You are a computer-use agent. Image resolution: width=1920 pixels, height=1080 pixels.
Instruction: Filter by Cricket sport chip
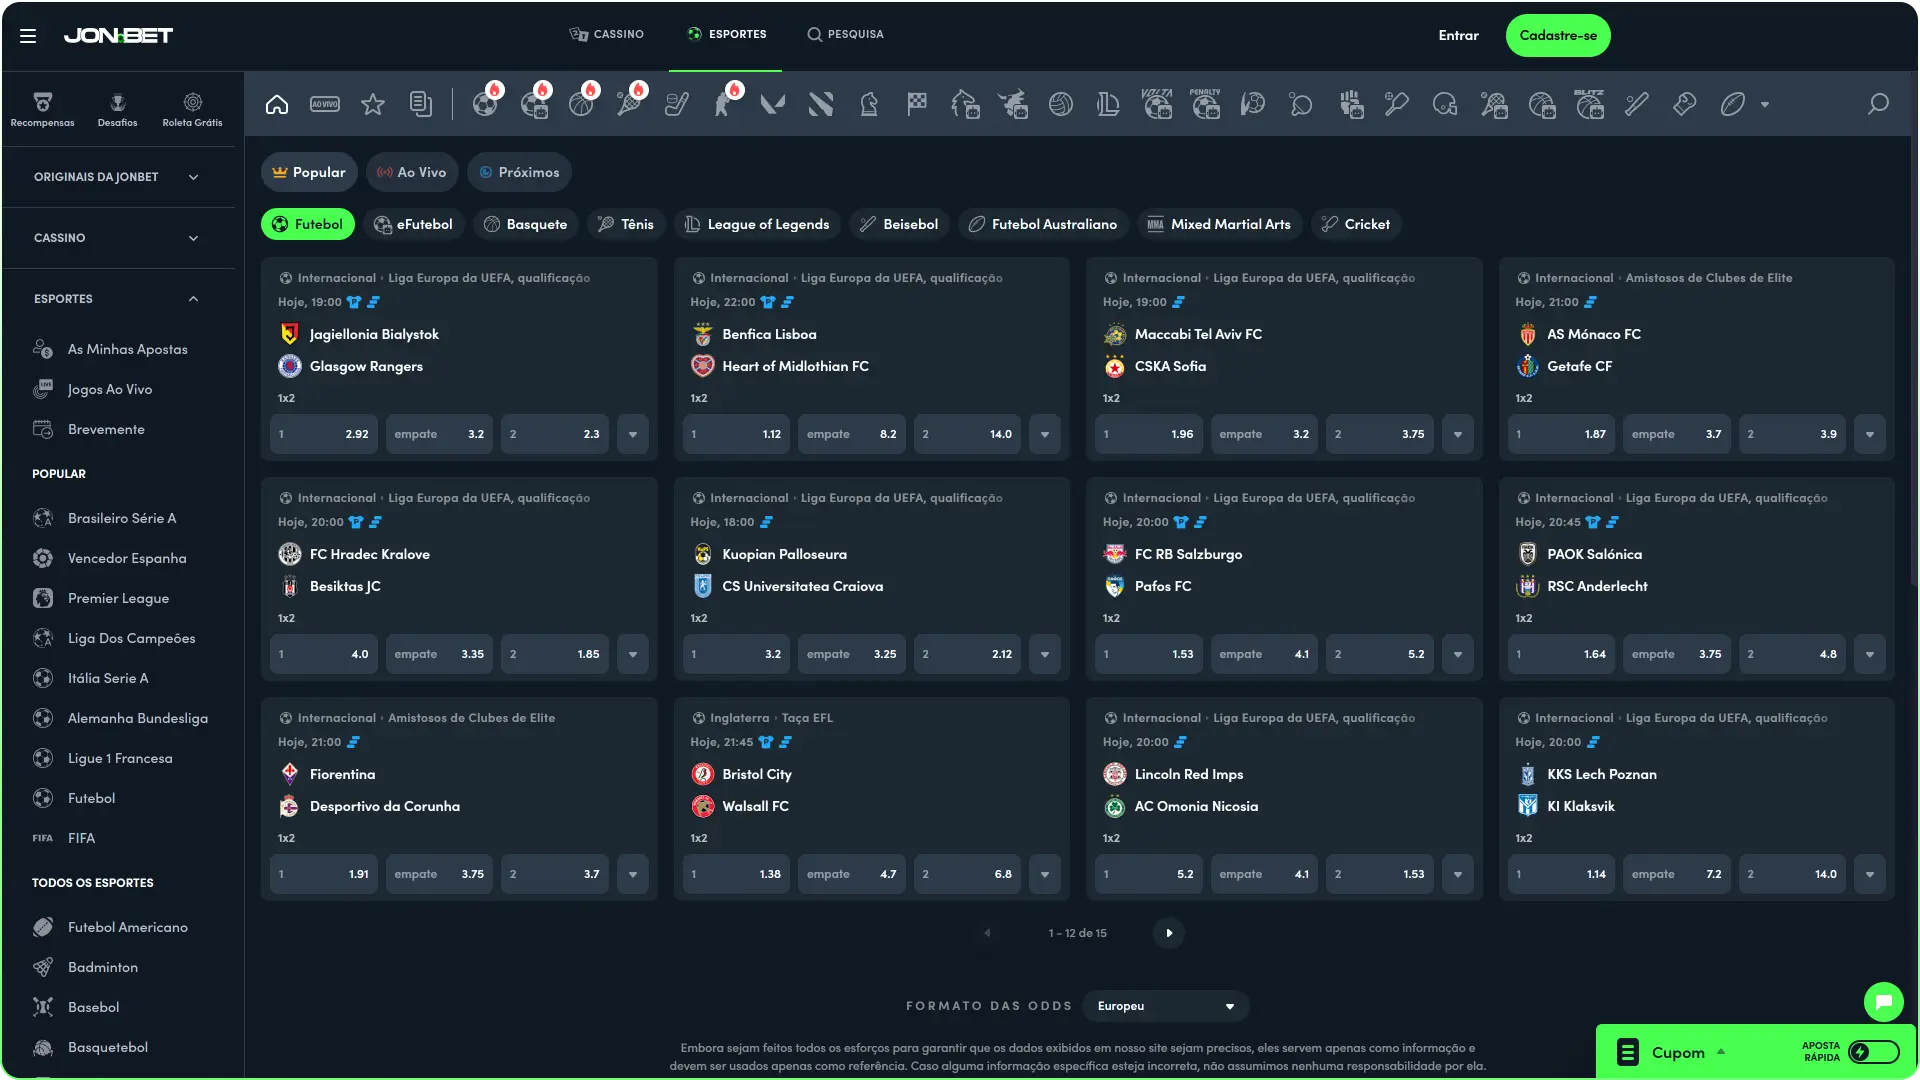tap(1356, 224)
